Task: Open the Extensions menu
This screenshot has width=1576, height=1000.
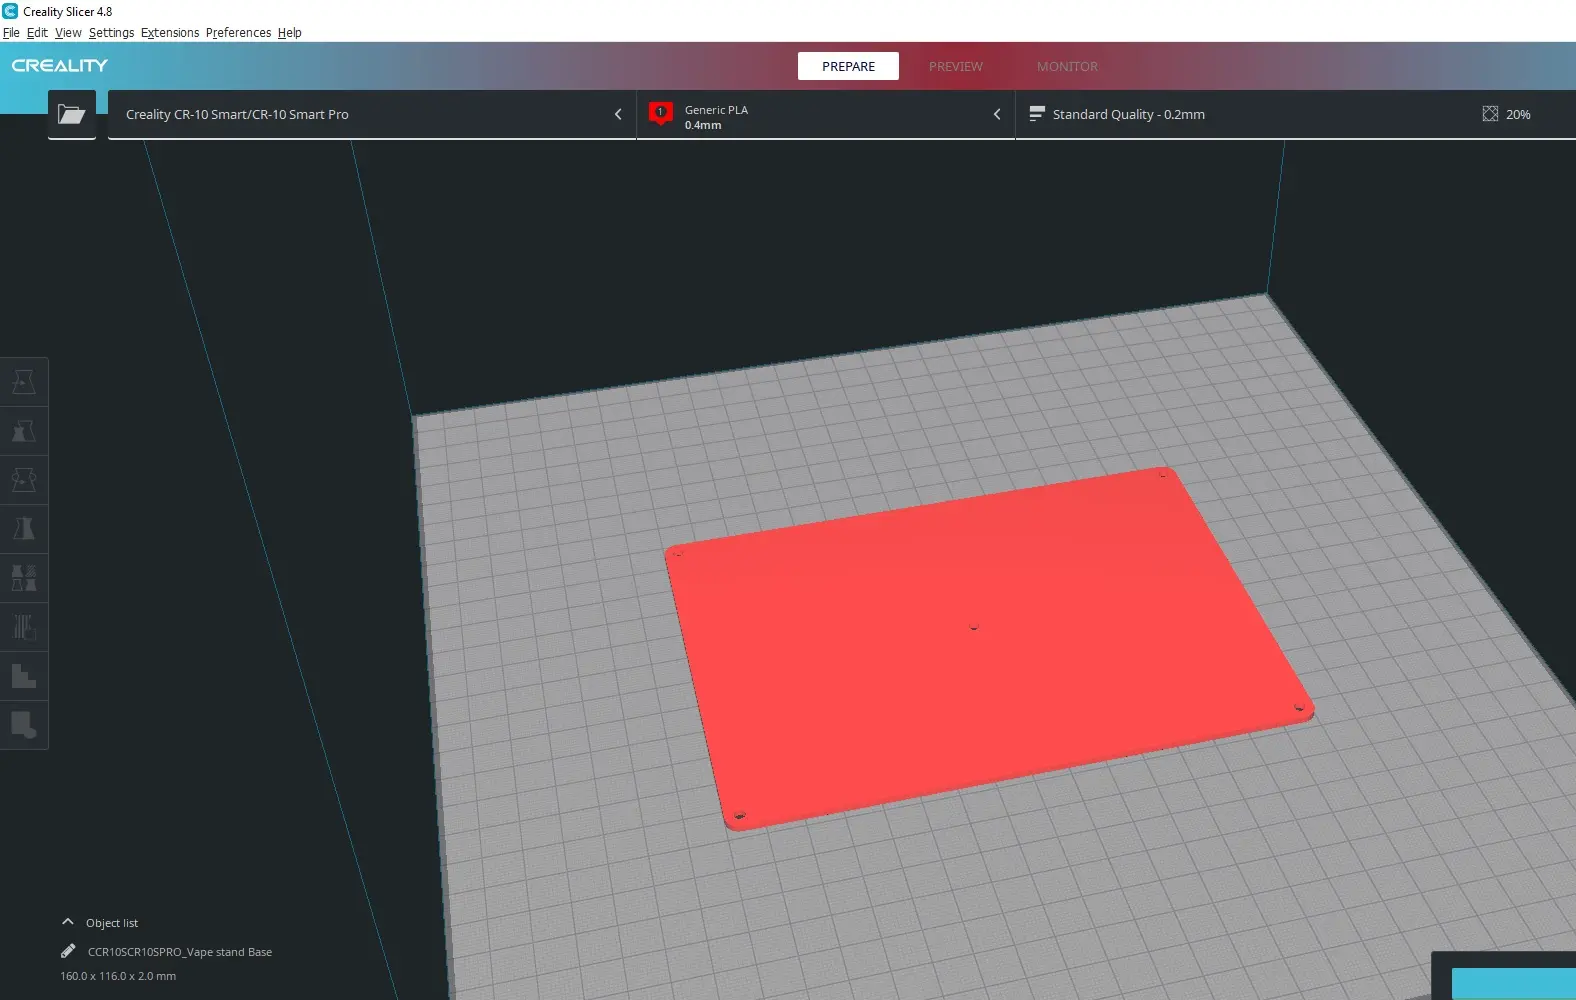Action: [170, 32]
